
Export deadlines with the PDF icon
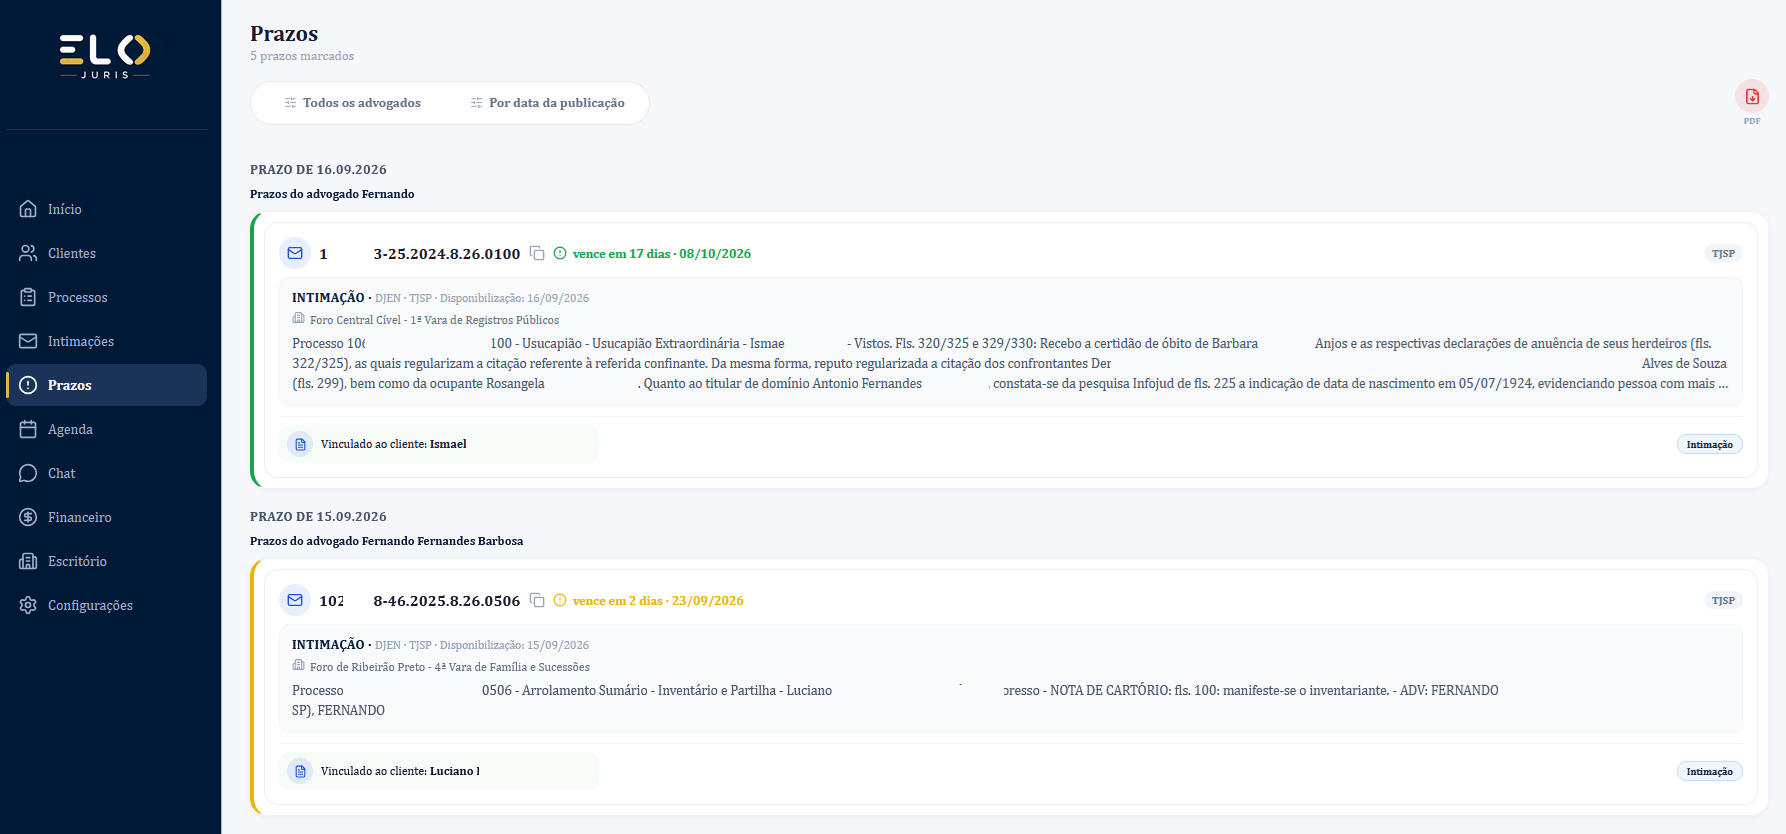(x=1752, y=97)
